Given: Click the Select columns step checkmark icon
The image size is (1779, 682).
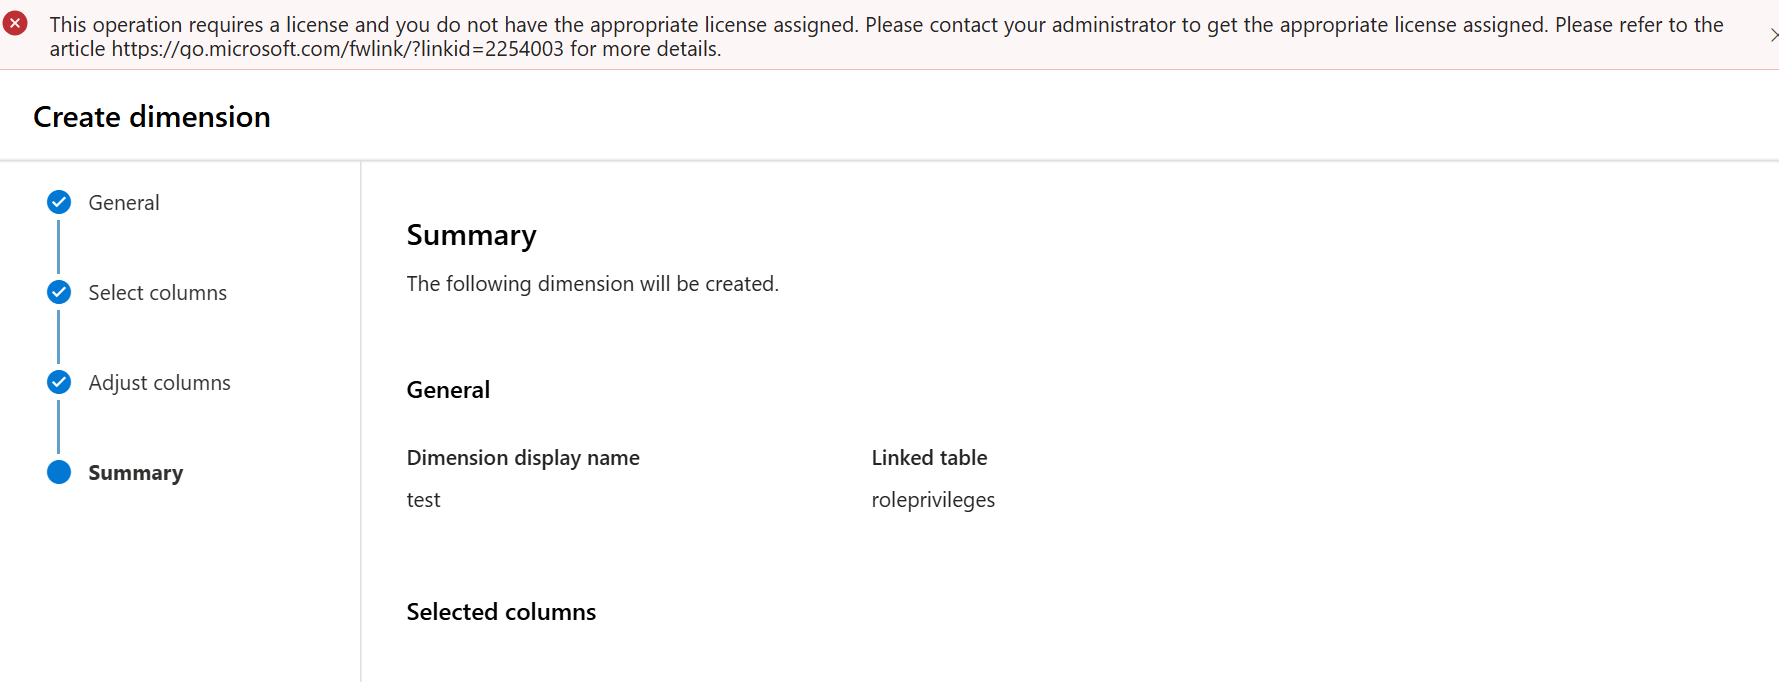Looking at the screenshot, I should [59, 293].
